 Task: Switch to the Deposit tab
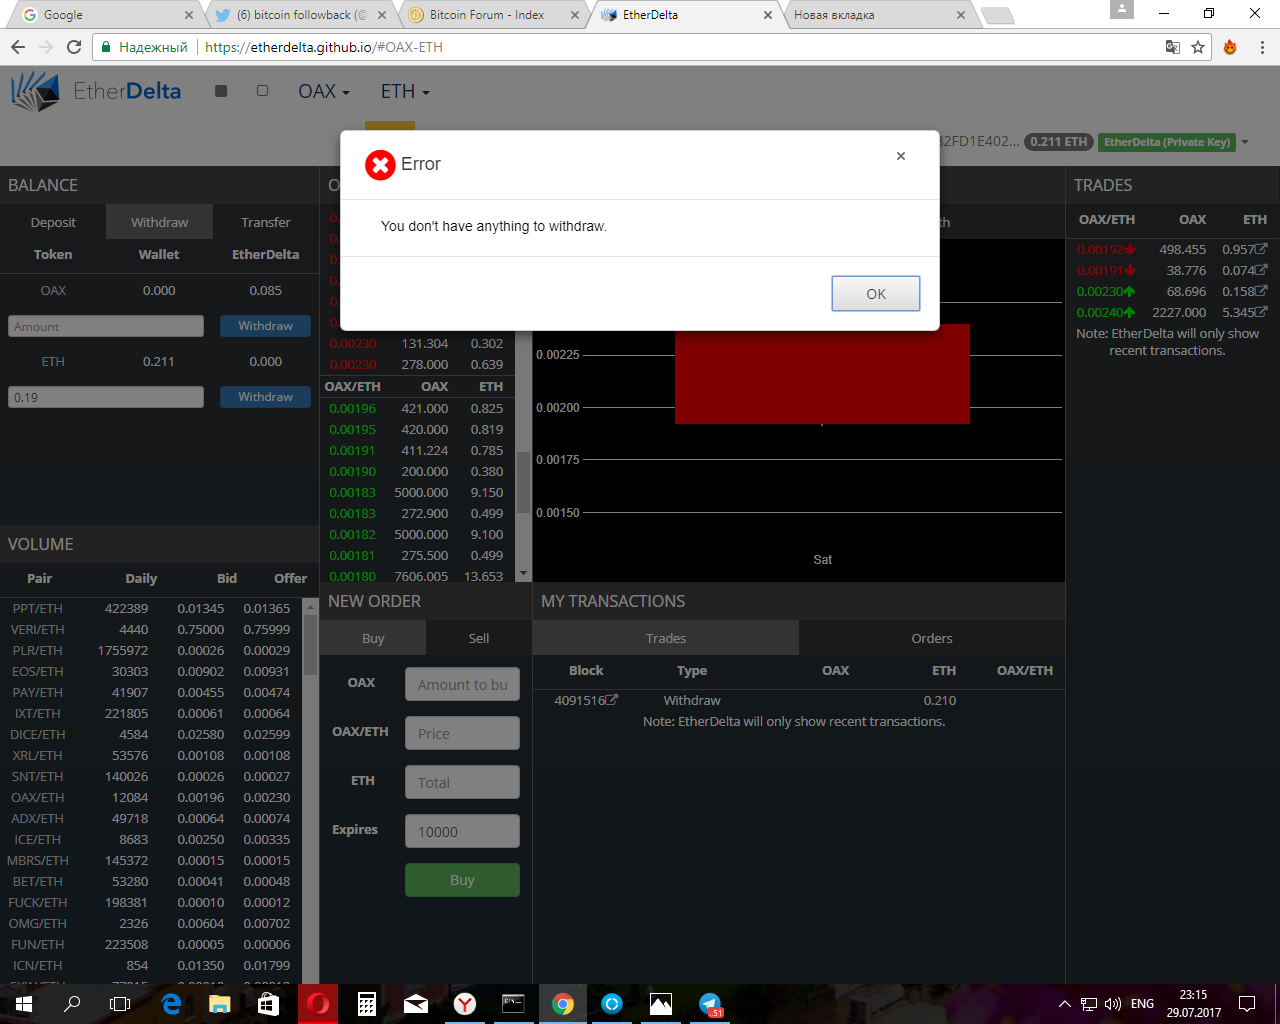pyautogui.click(x=53, y=222)
